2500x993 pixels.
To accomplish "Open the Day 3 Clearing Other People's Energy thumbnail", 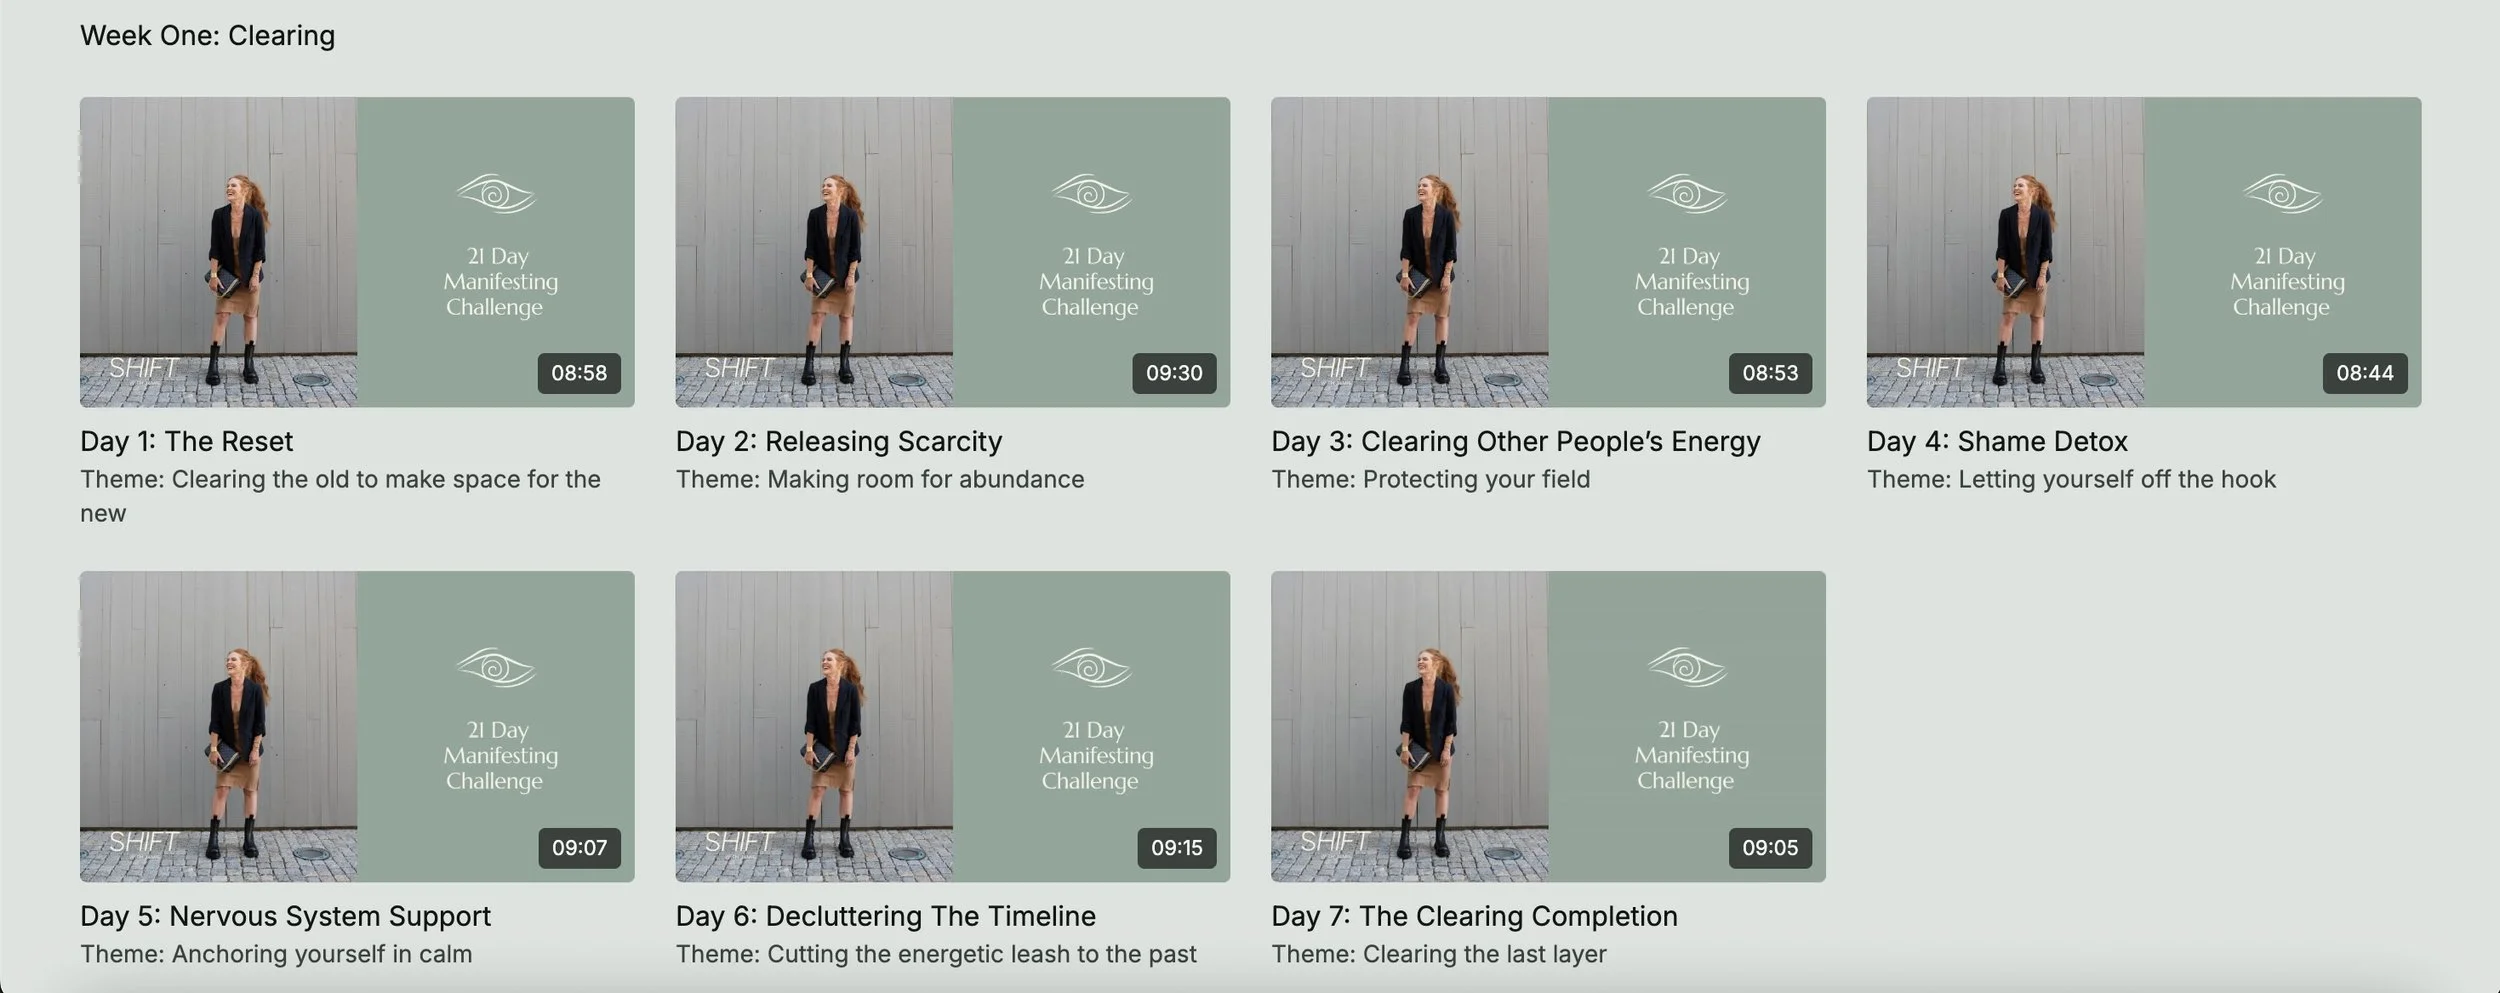I will pos(1548,252).
